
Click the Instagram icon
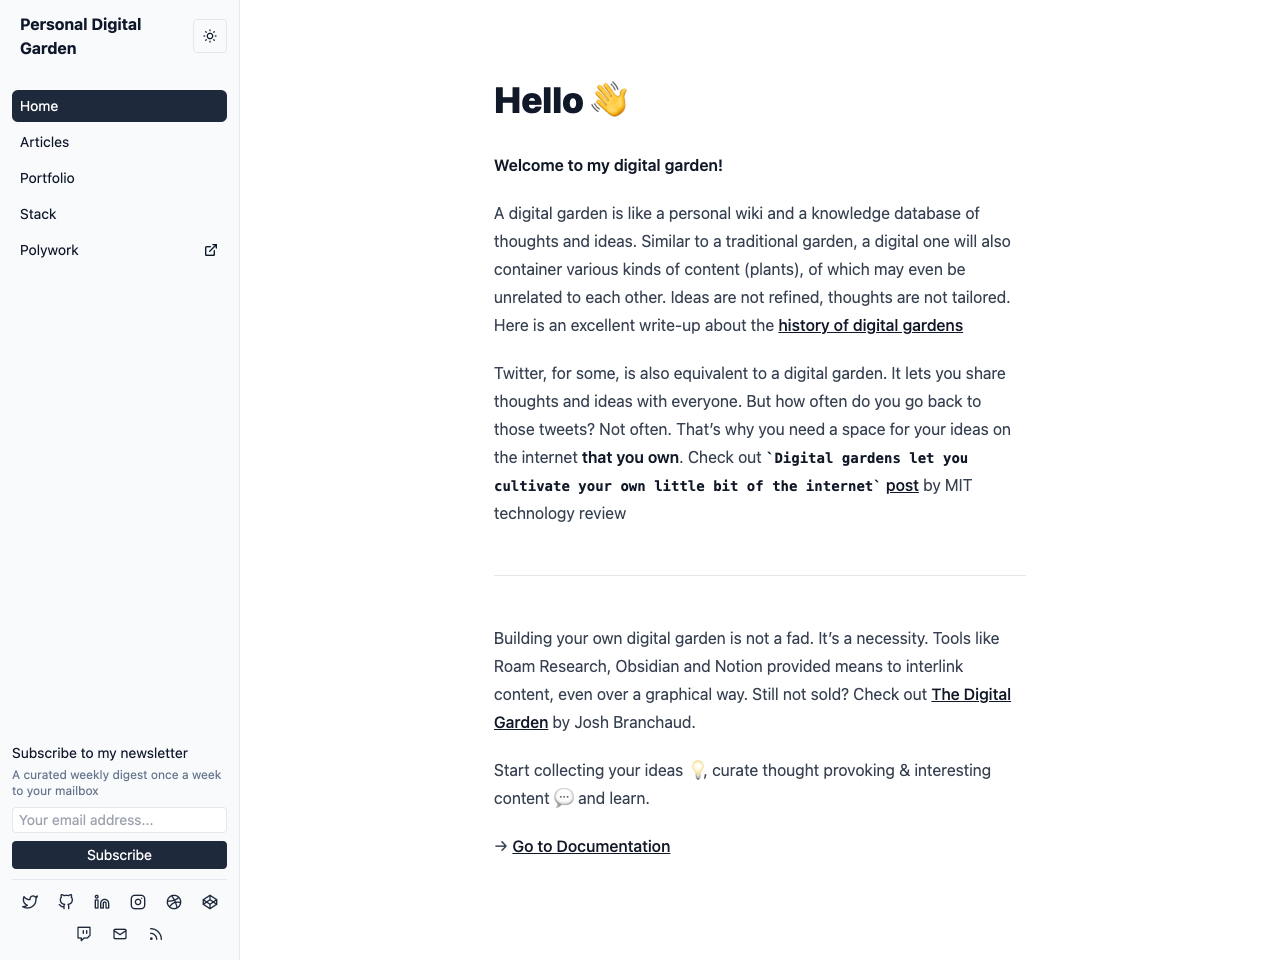click(x=138, y=902)
